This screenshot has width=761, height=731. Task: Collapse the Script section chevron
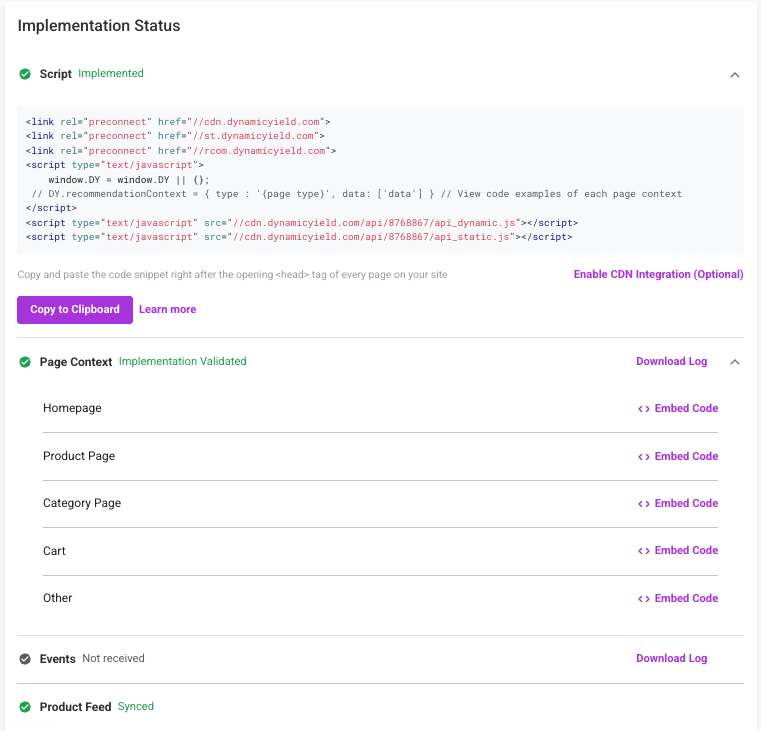[735, 75]
